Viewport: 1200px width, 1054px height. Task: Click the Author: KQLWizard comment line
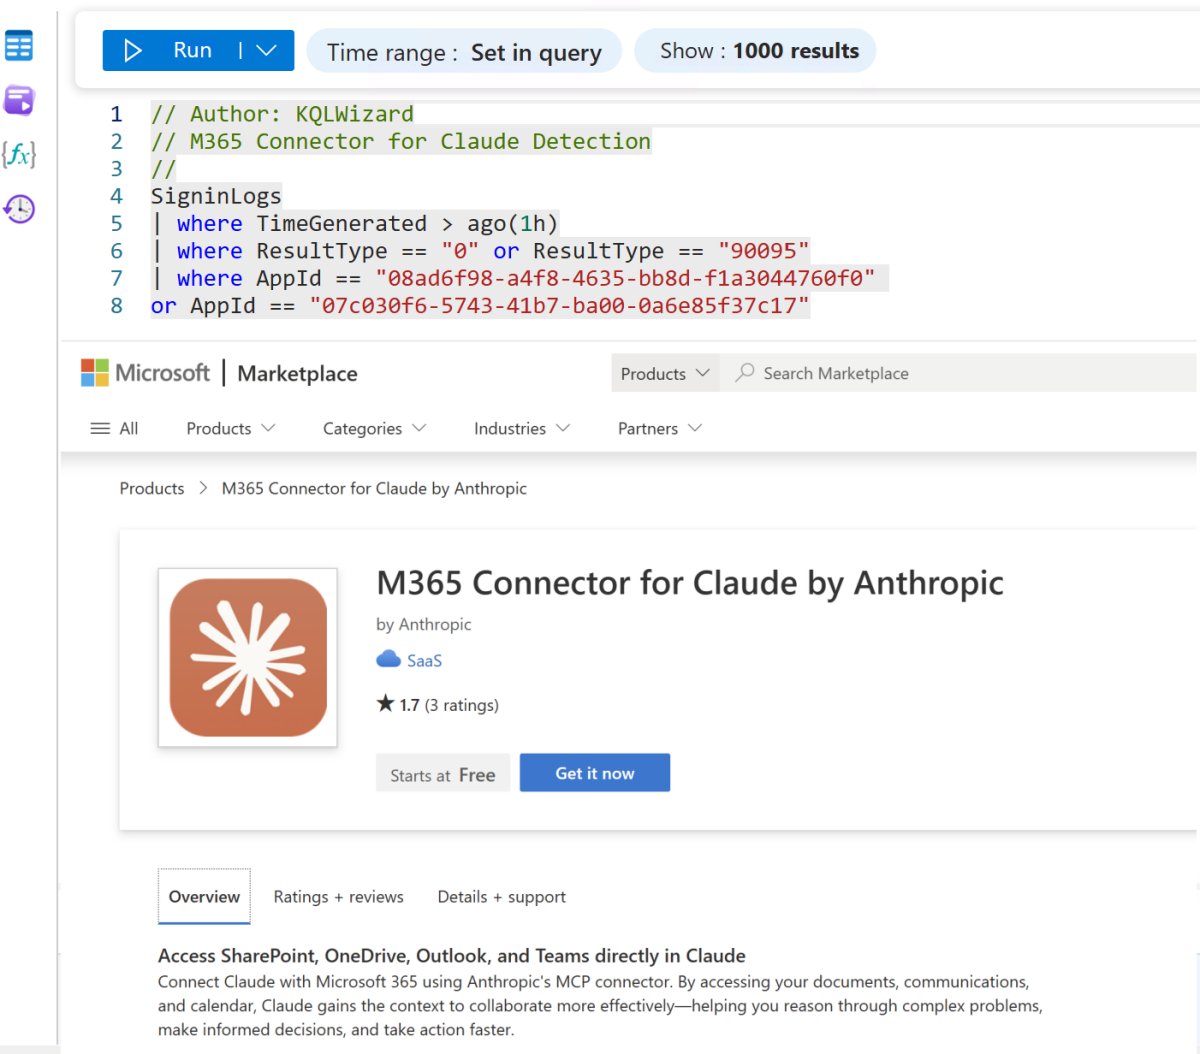[x=282, y=114]
